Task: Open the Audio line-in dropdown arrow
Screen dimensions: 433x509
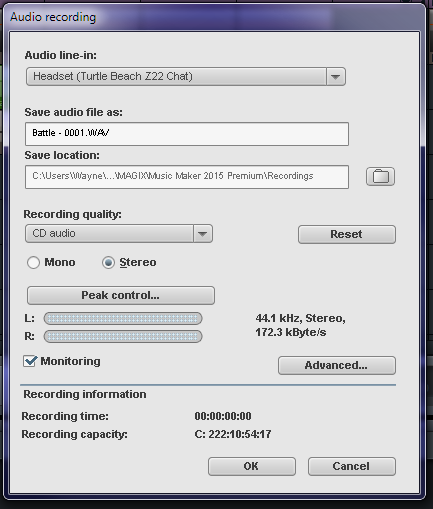Action: (335, 77)
